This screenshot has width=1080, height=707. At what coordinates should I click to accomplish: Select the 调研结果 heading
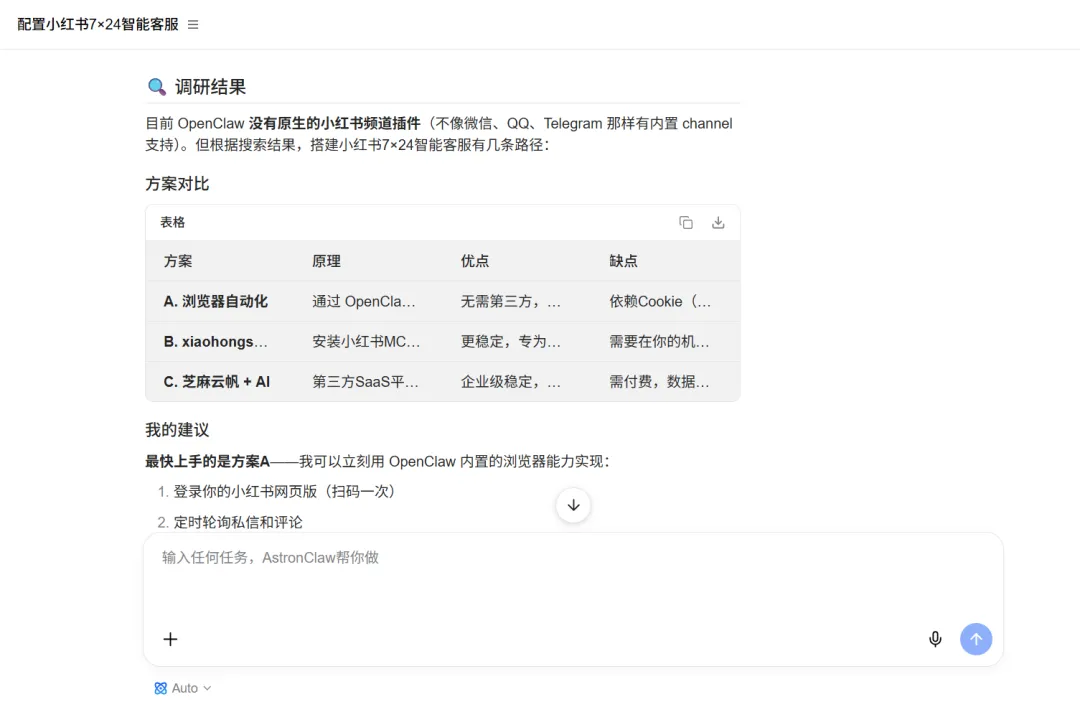(x=210, y=87)
